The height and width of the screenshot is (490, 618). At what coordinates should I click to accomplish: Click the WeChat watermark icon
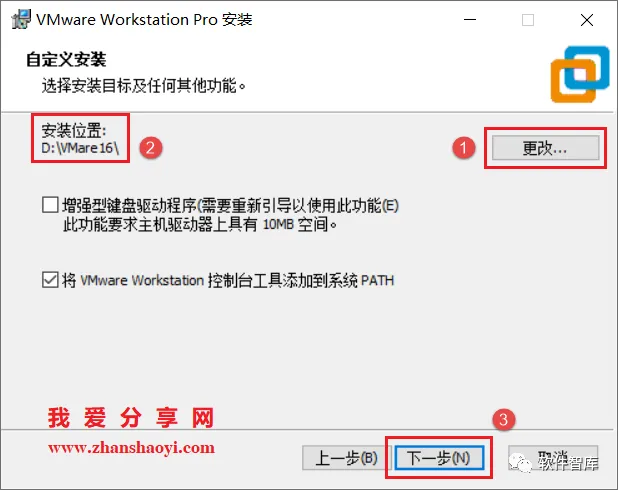pyautogui.click(x=520, y=462)
